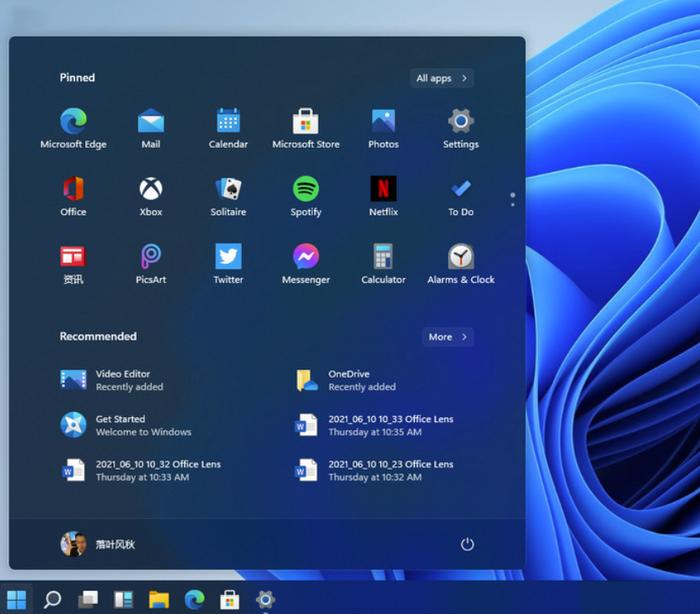Start the Solitaire game
The height and width of the screenshot is (614, 700).
228,196
